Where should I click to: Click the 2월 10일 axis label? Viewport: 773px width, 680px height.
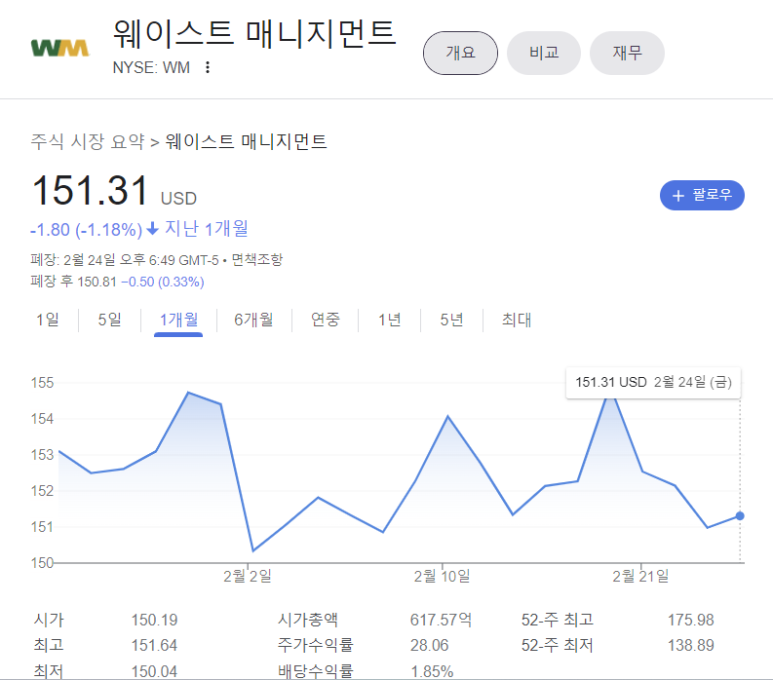442,576
